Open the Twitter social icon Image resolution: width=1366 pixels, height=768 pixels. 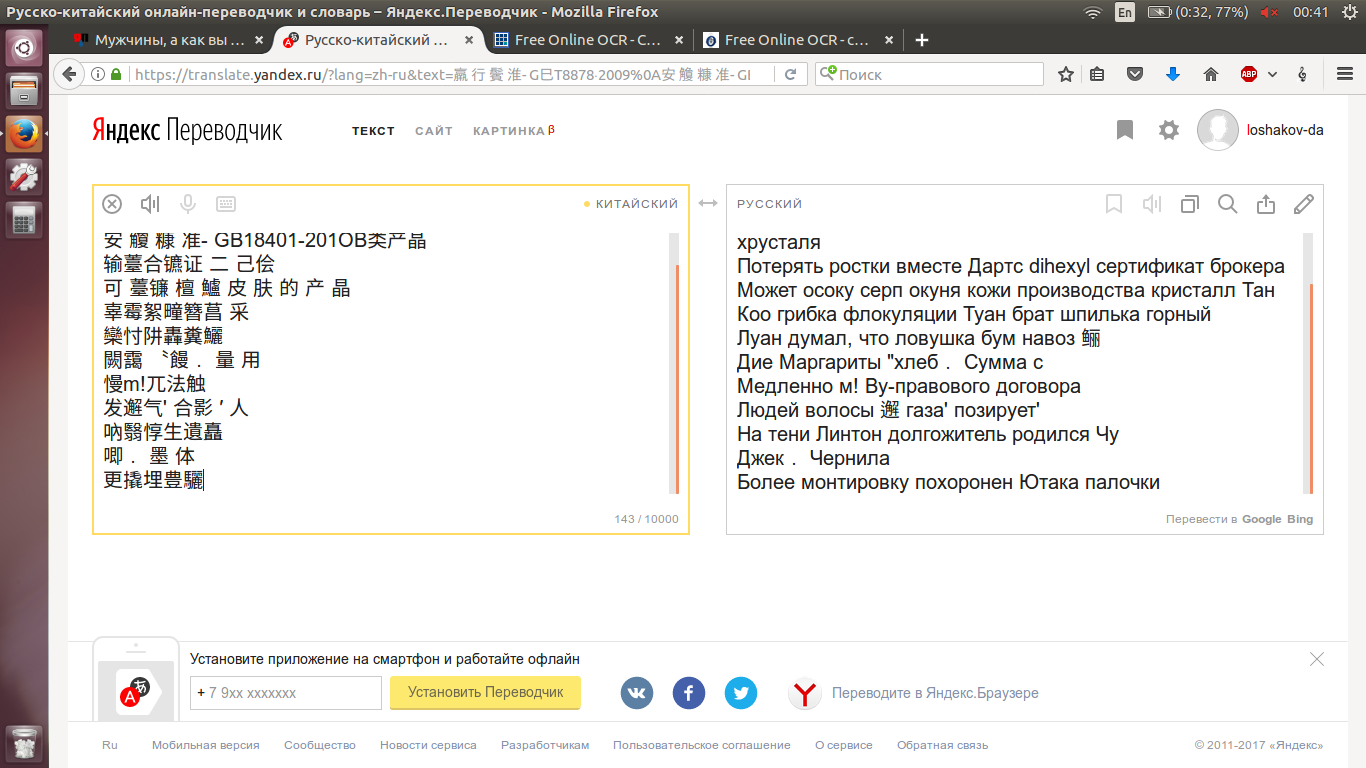(x=741, y=693)
